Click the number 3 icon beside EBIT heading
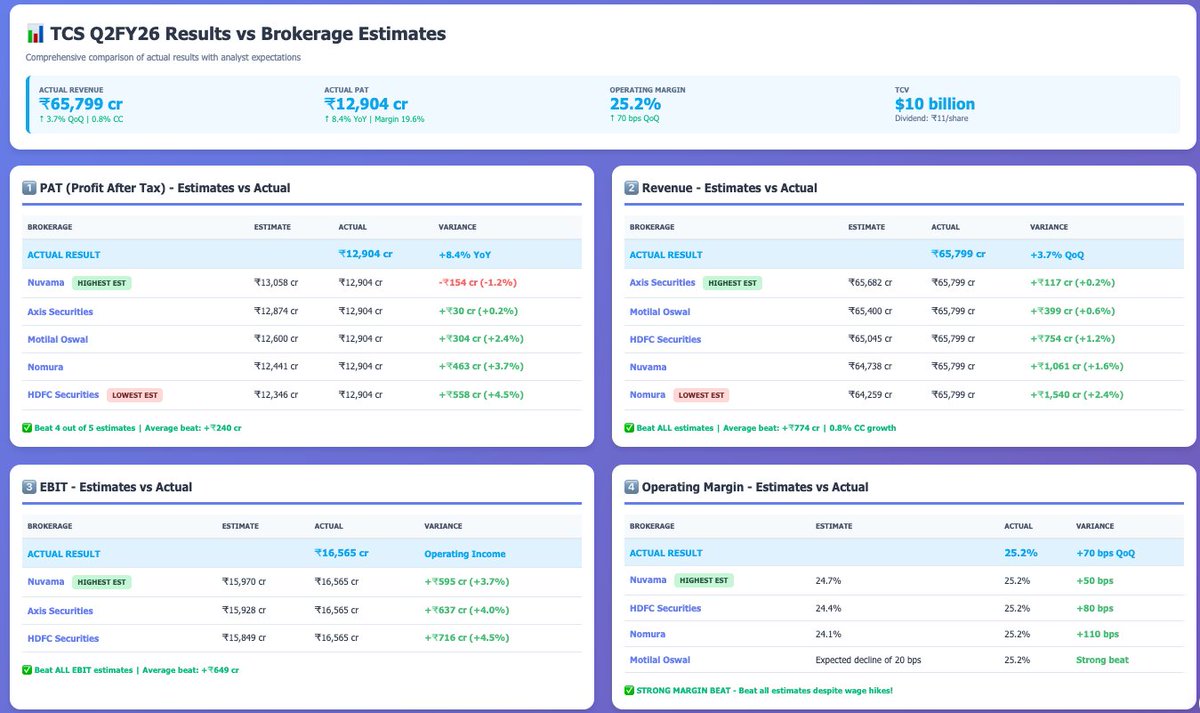 click(29, 487)
